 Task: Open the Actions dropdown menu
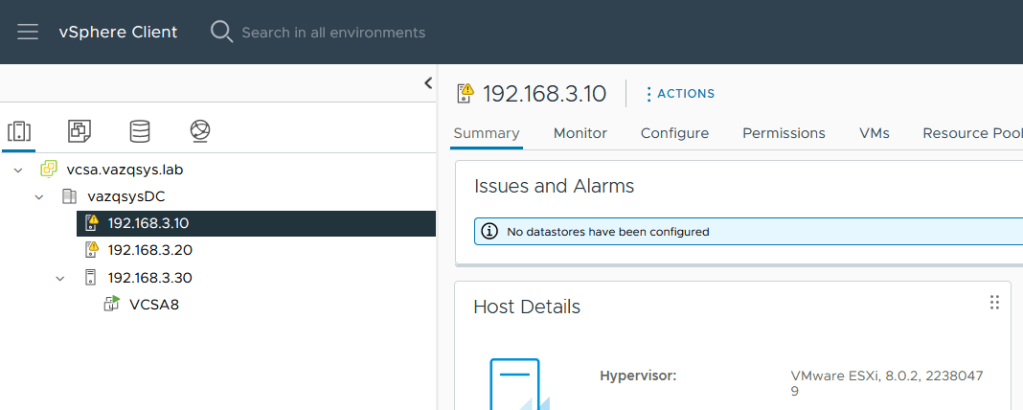point(680,94)
